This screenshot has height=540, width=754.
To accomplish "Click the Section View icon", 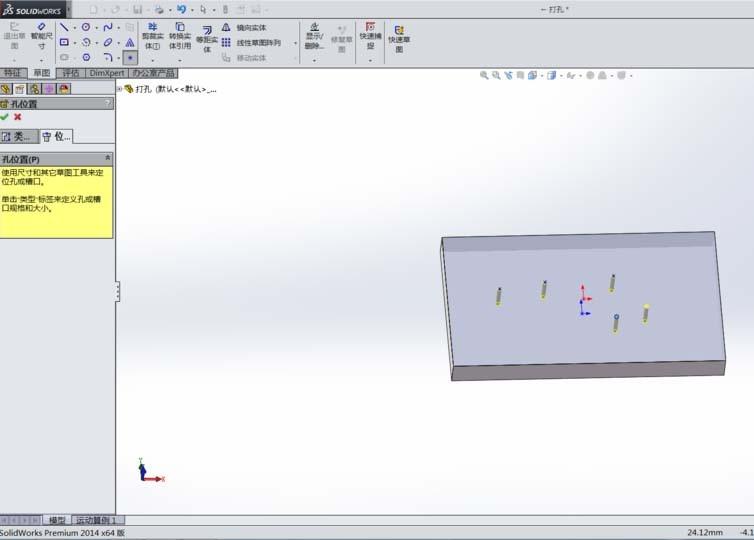I will [520, 75].
